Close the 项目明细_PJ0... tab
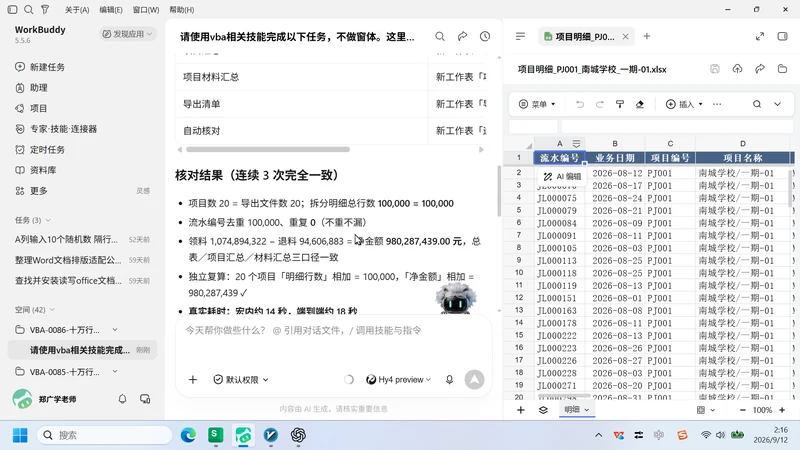Image resolution: width=800 pixels, height=450 pixels. [x=625, y=36]
